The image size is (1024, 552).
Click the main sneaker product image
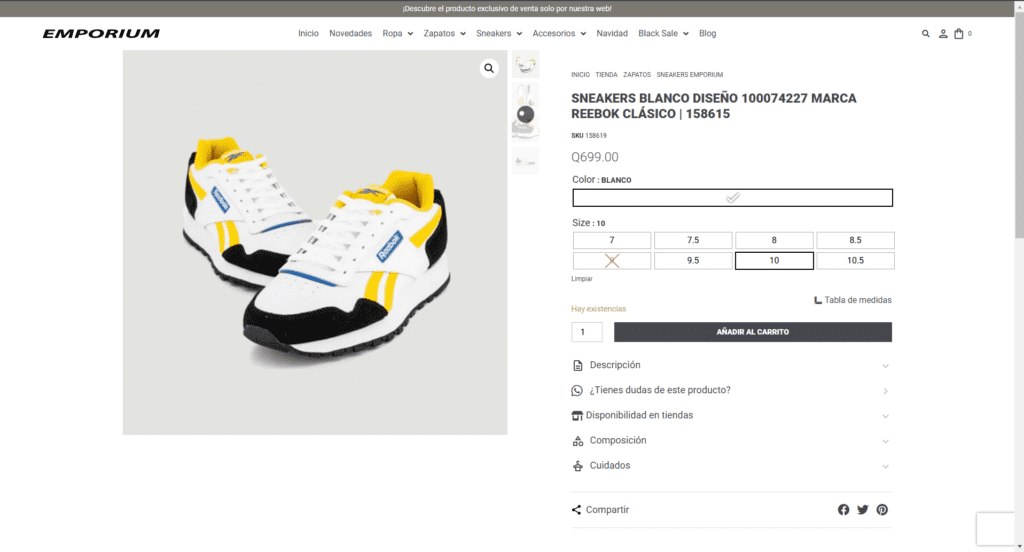pos(315,242)
